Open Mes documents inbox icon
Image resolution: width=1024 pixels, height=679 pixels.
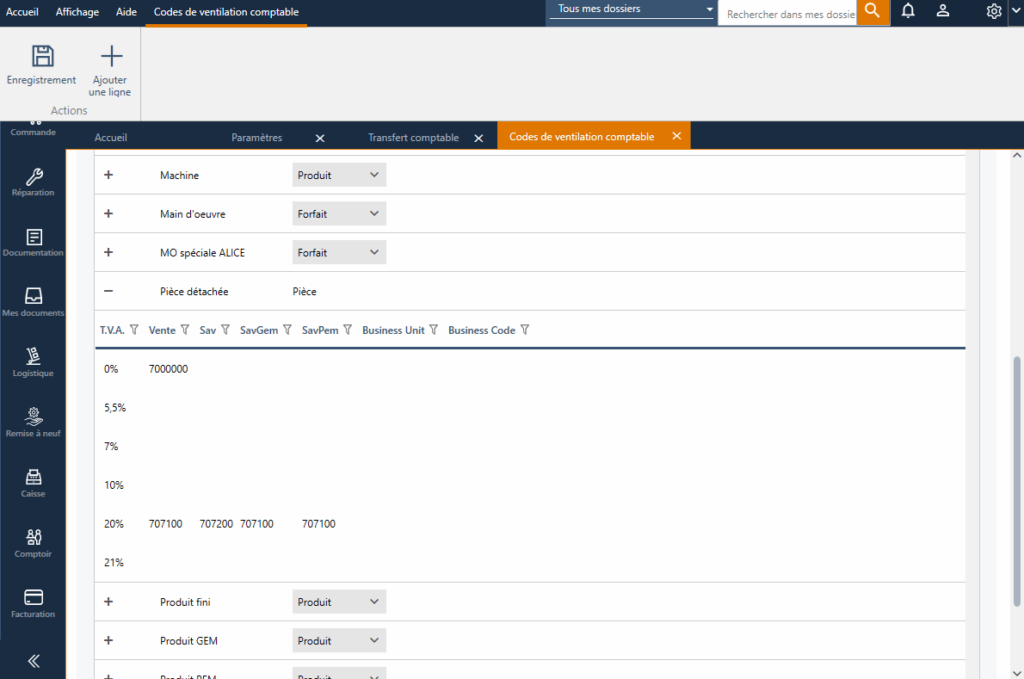click(x=34, y=297)
